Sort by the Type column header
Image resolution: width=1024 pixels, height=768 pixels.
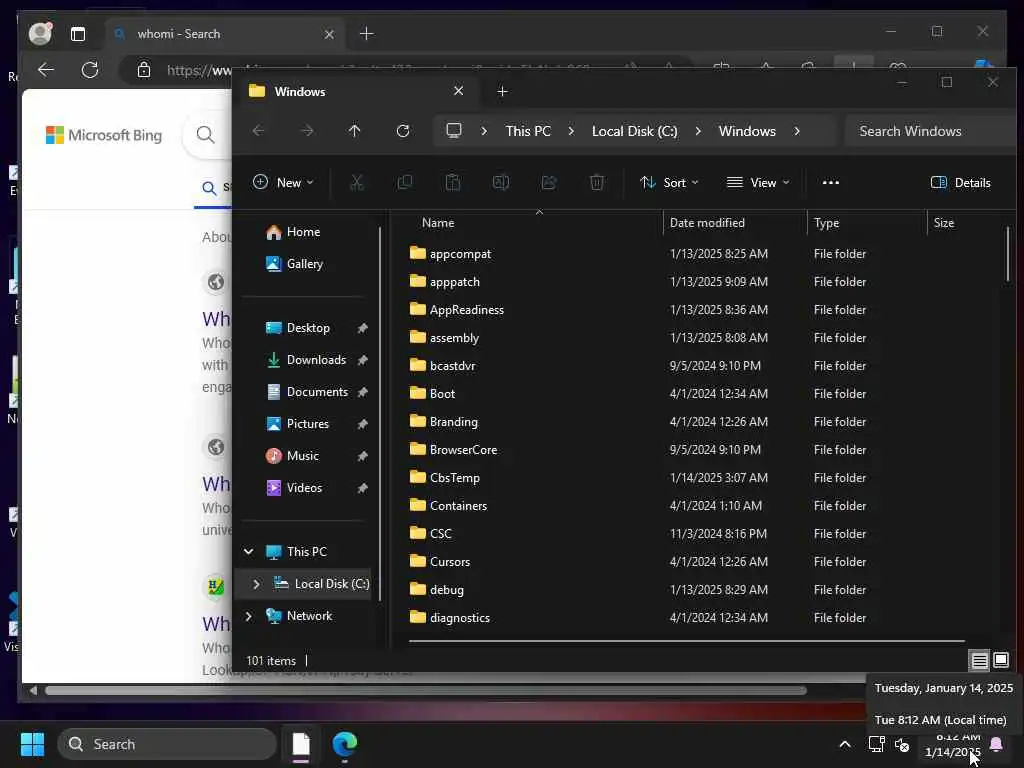(x=867, y=223)
